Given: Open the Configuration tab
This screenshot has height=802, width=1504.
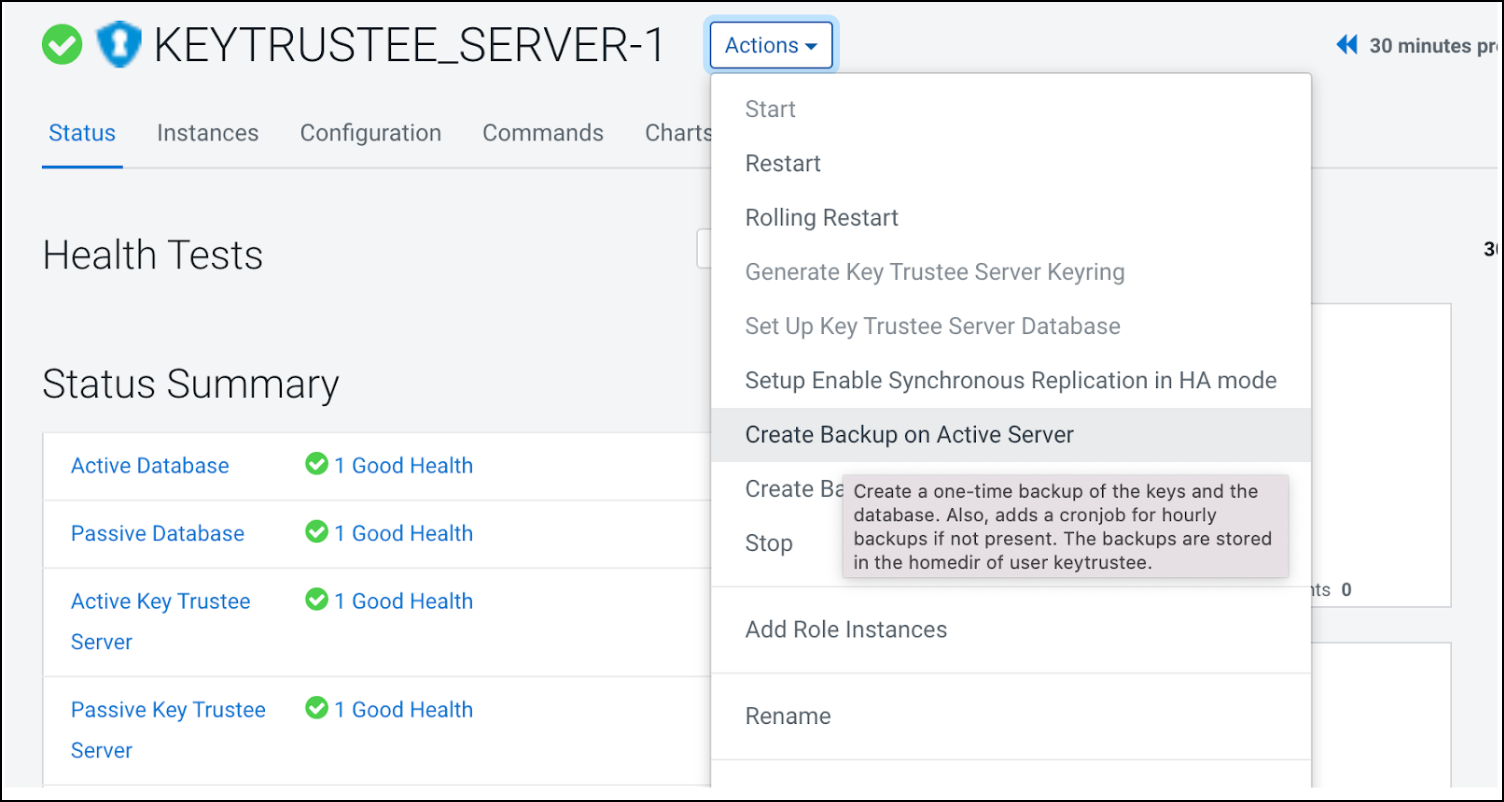Looking at the screenshot, I should click(x=370, y=133).
